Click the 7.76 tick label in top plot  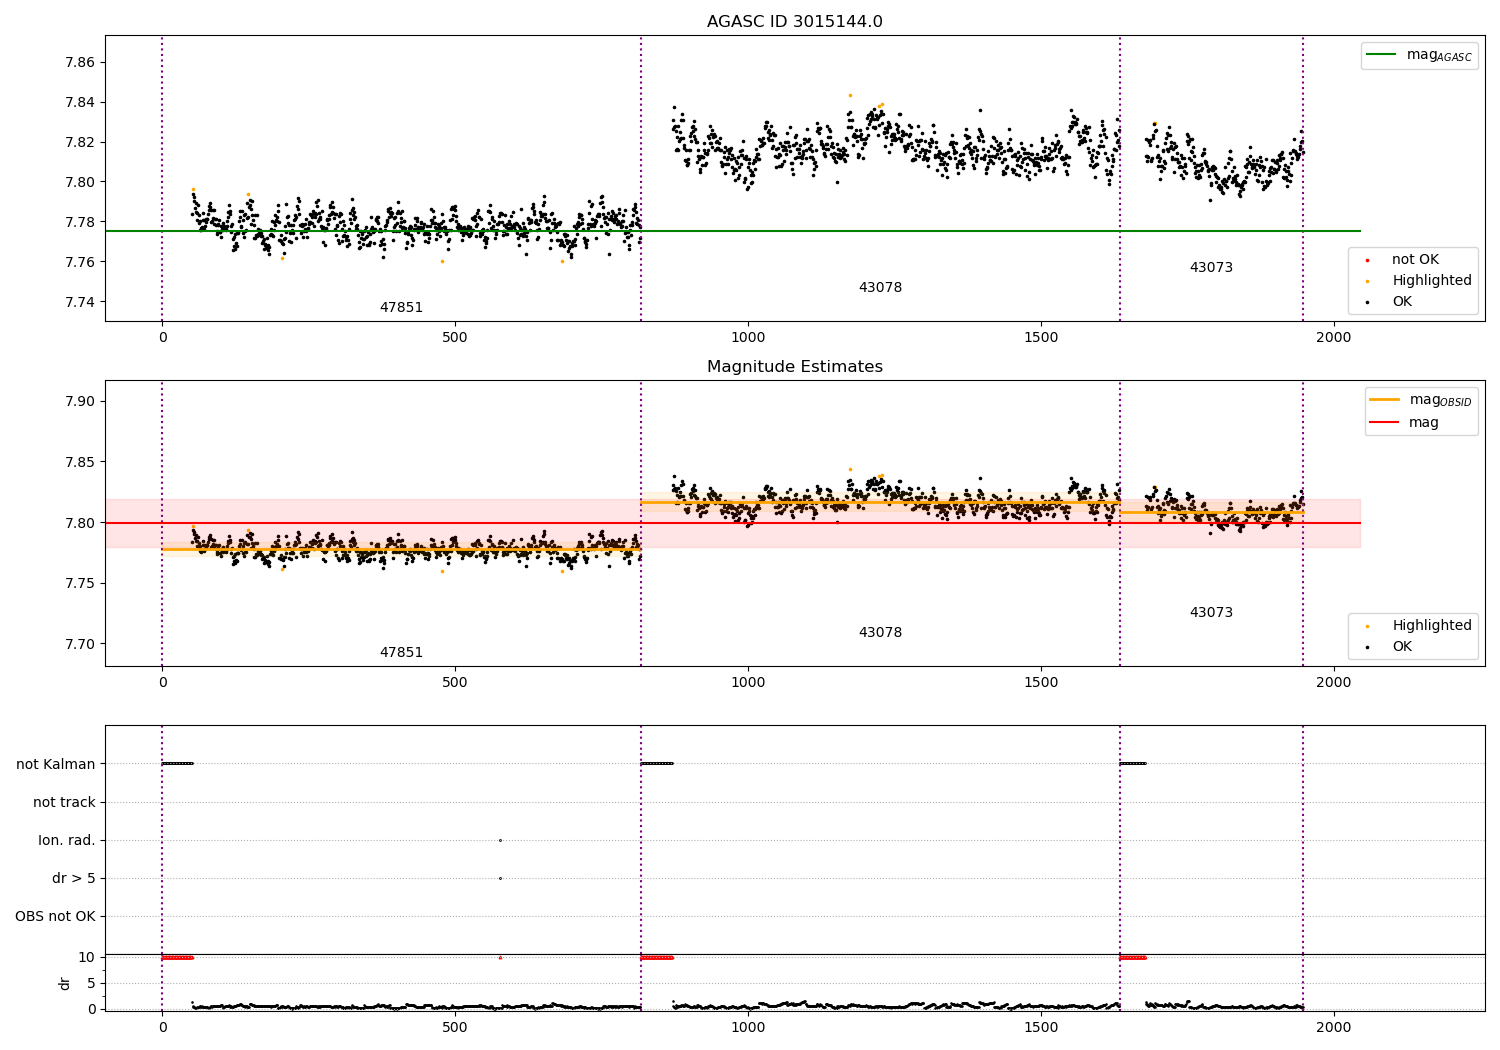[x=80, y=262]
